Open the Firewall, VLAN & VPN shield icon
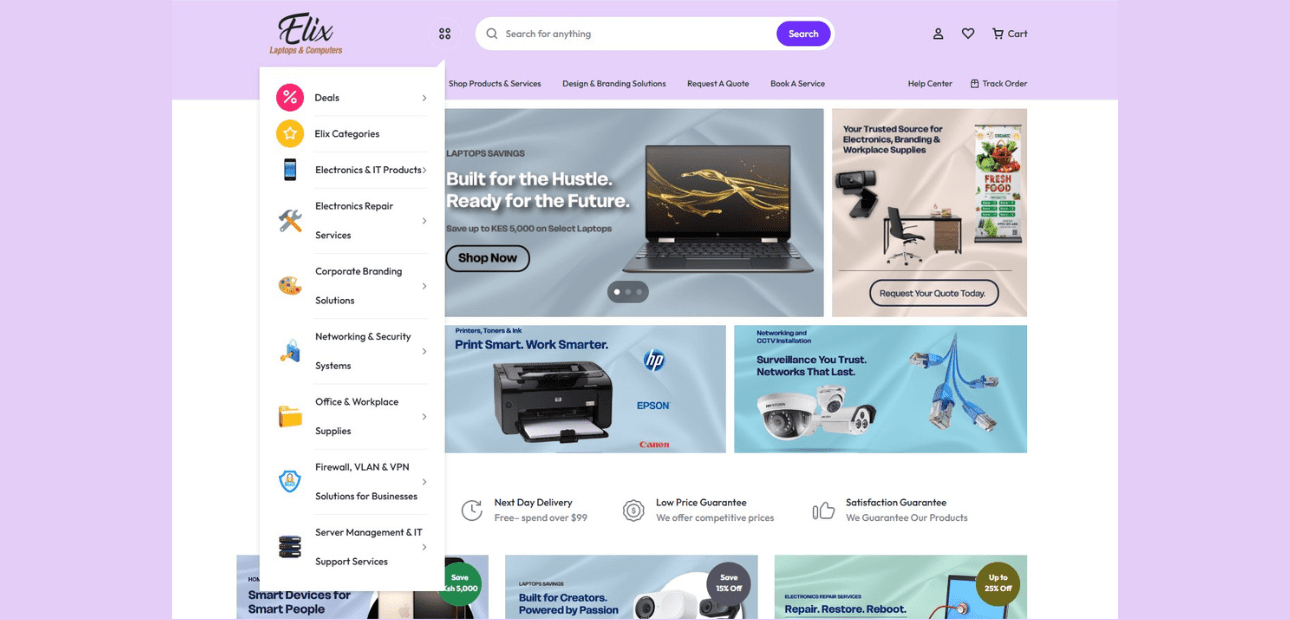The height and width of the screenshot is (620, 1290). (289, 481)
